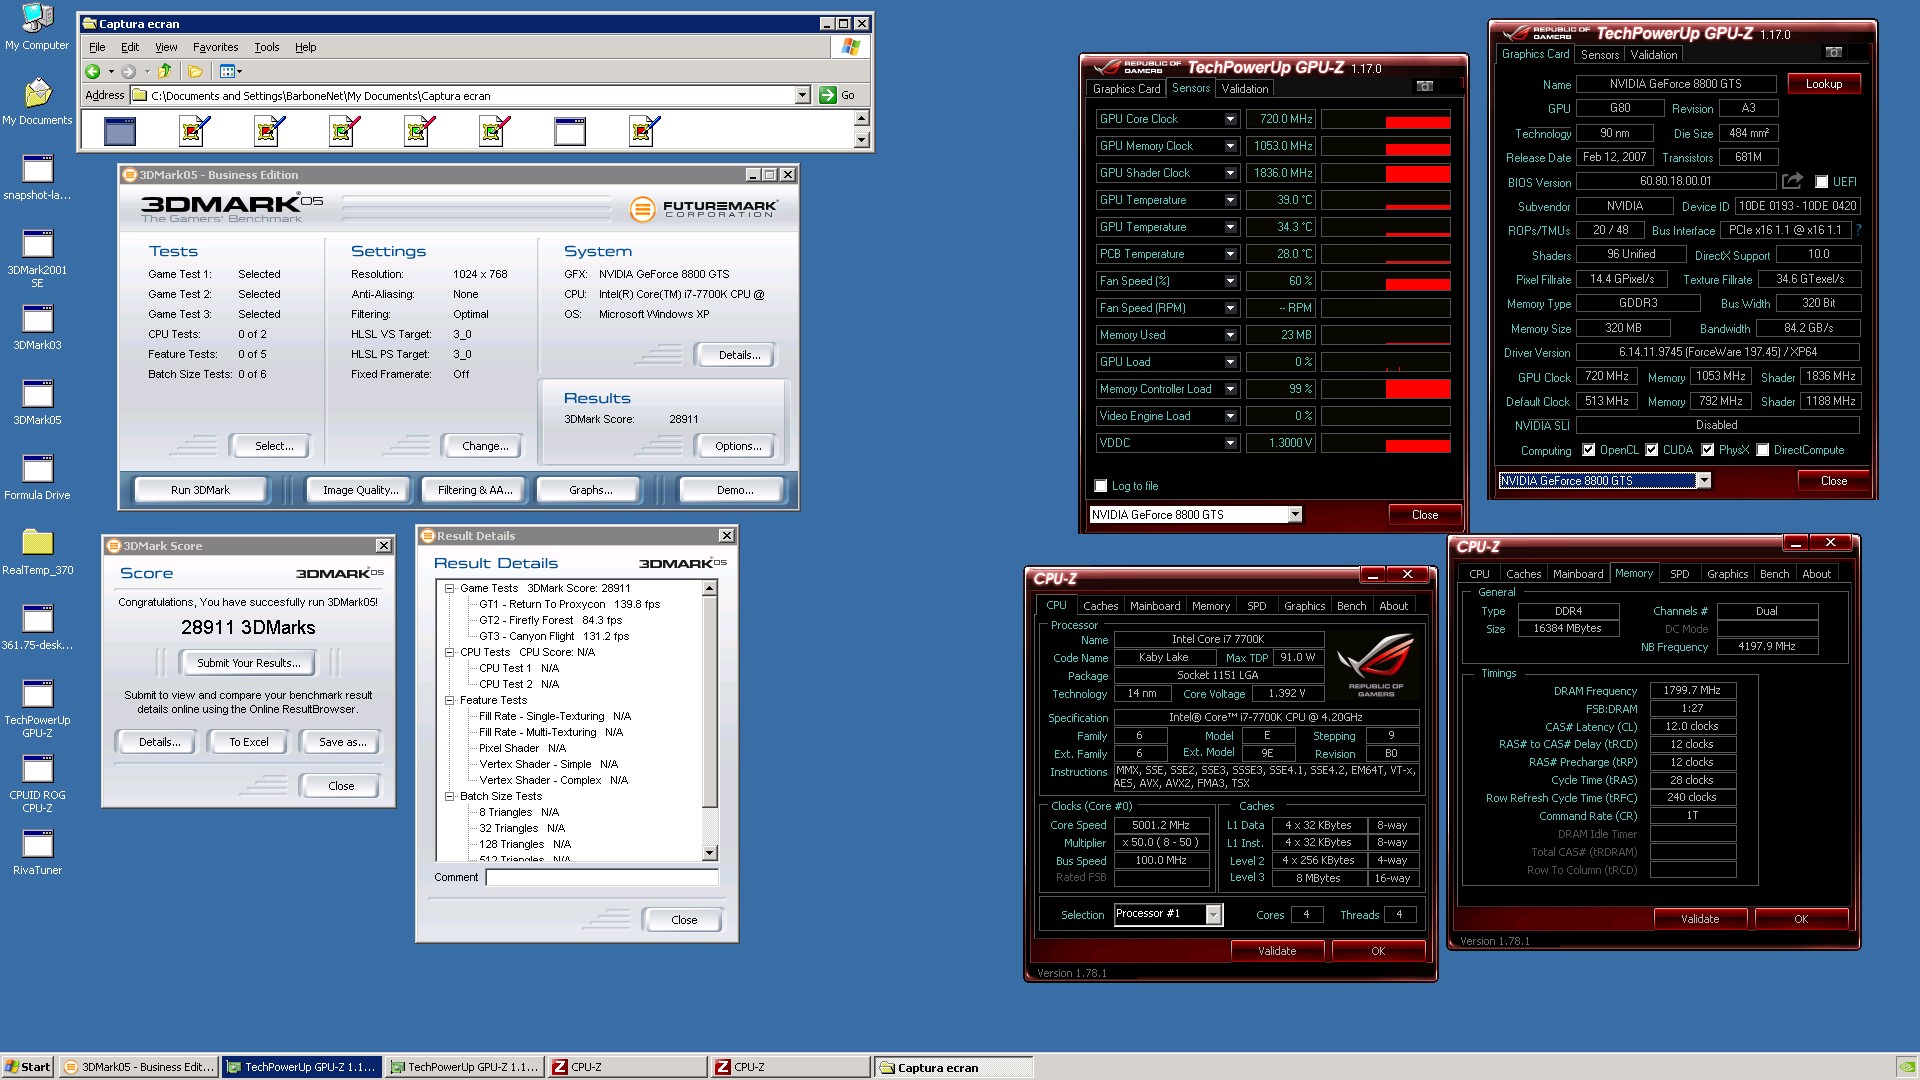
Task: Open RivaTuner desktop shortcut
Action: tap(37, 852)
